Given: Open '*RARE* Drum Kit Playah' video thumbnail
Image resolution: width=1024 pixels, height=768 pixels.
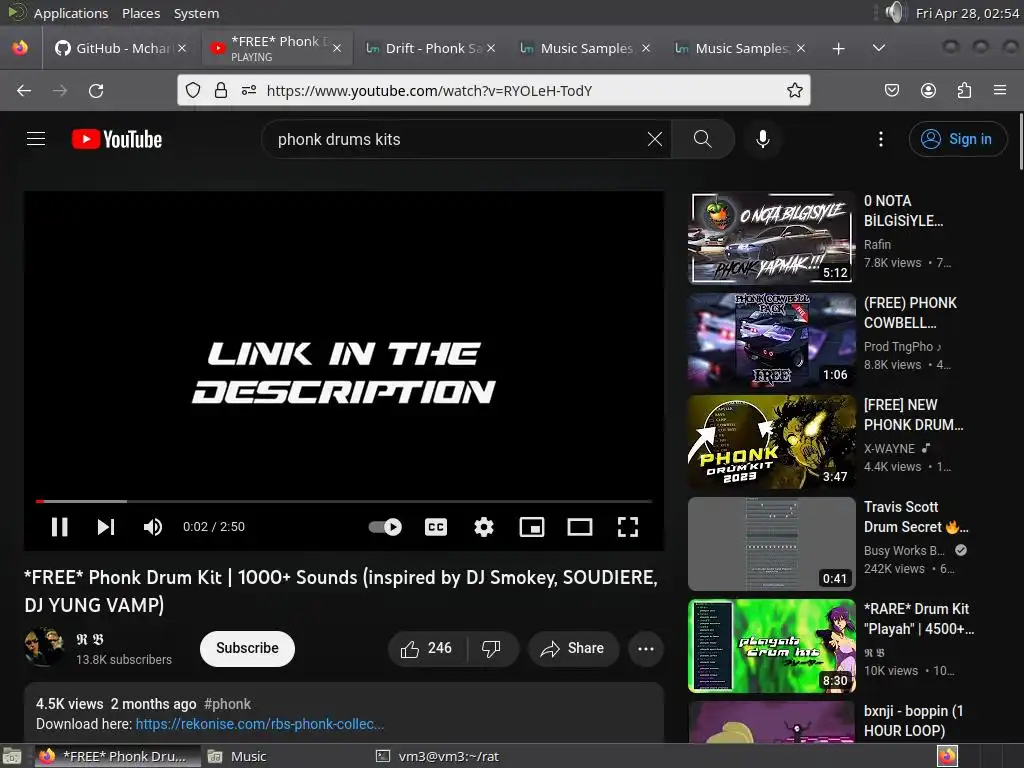Looking at the screenshot, I should [771, 646].
